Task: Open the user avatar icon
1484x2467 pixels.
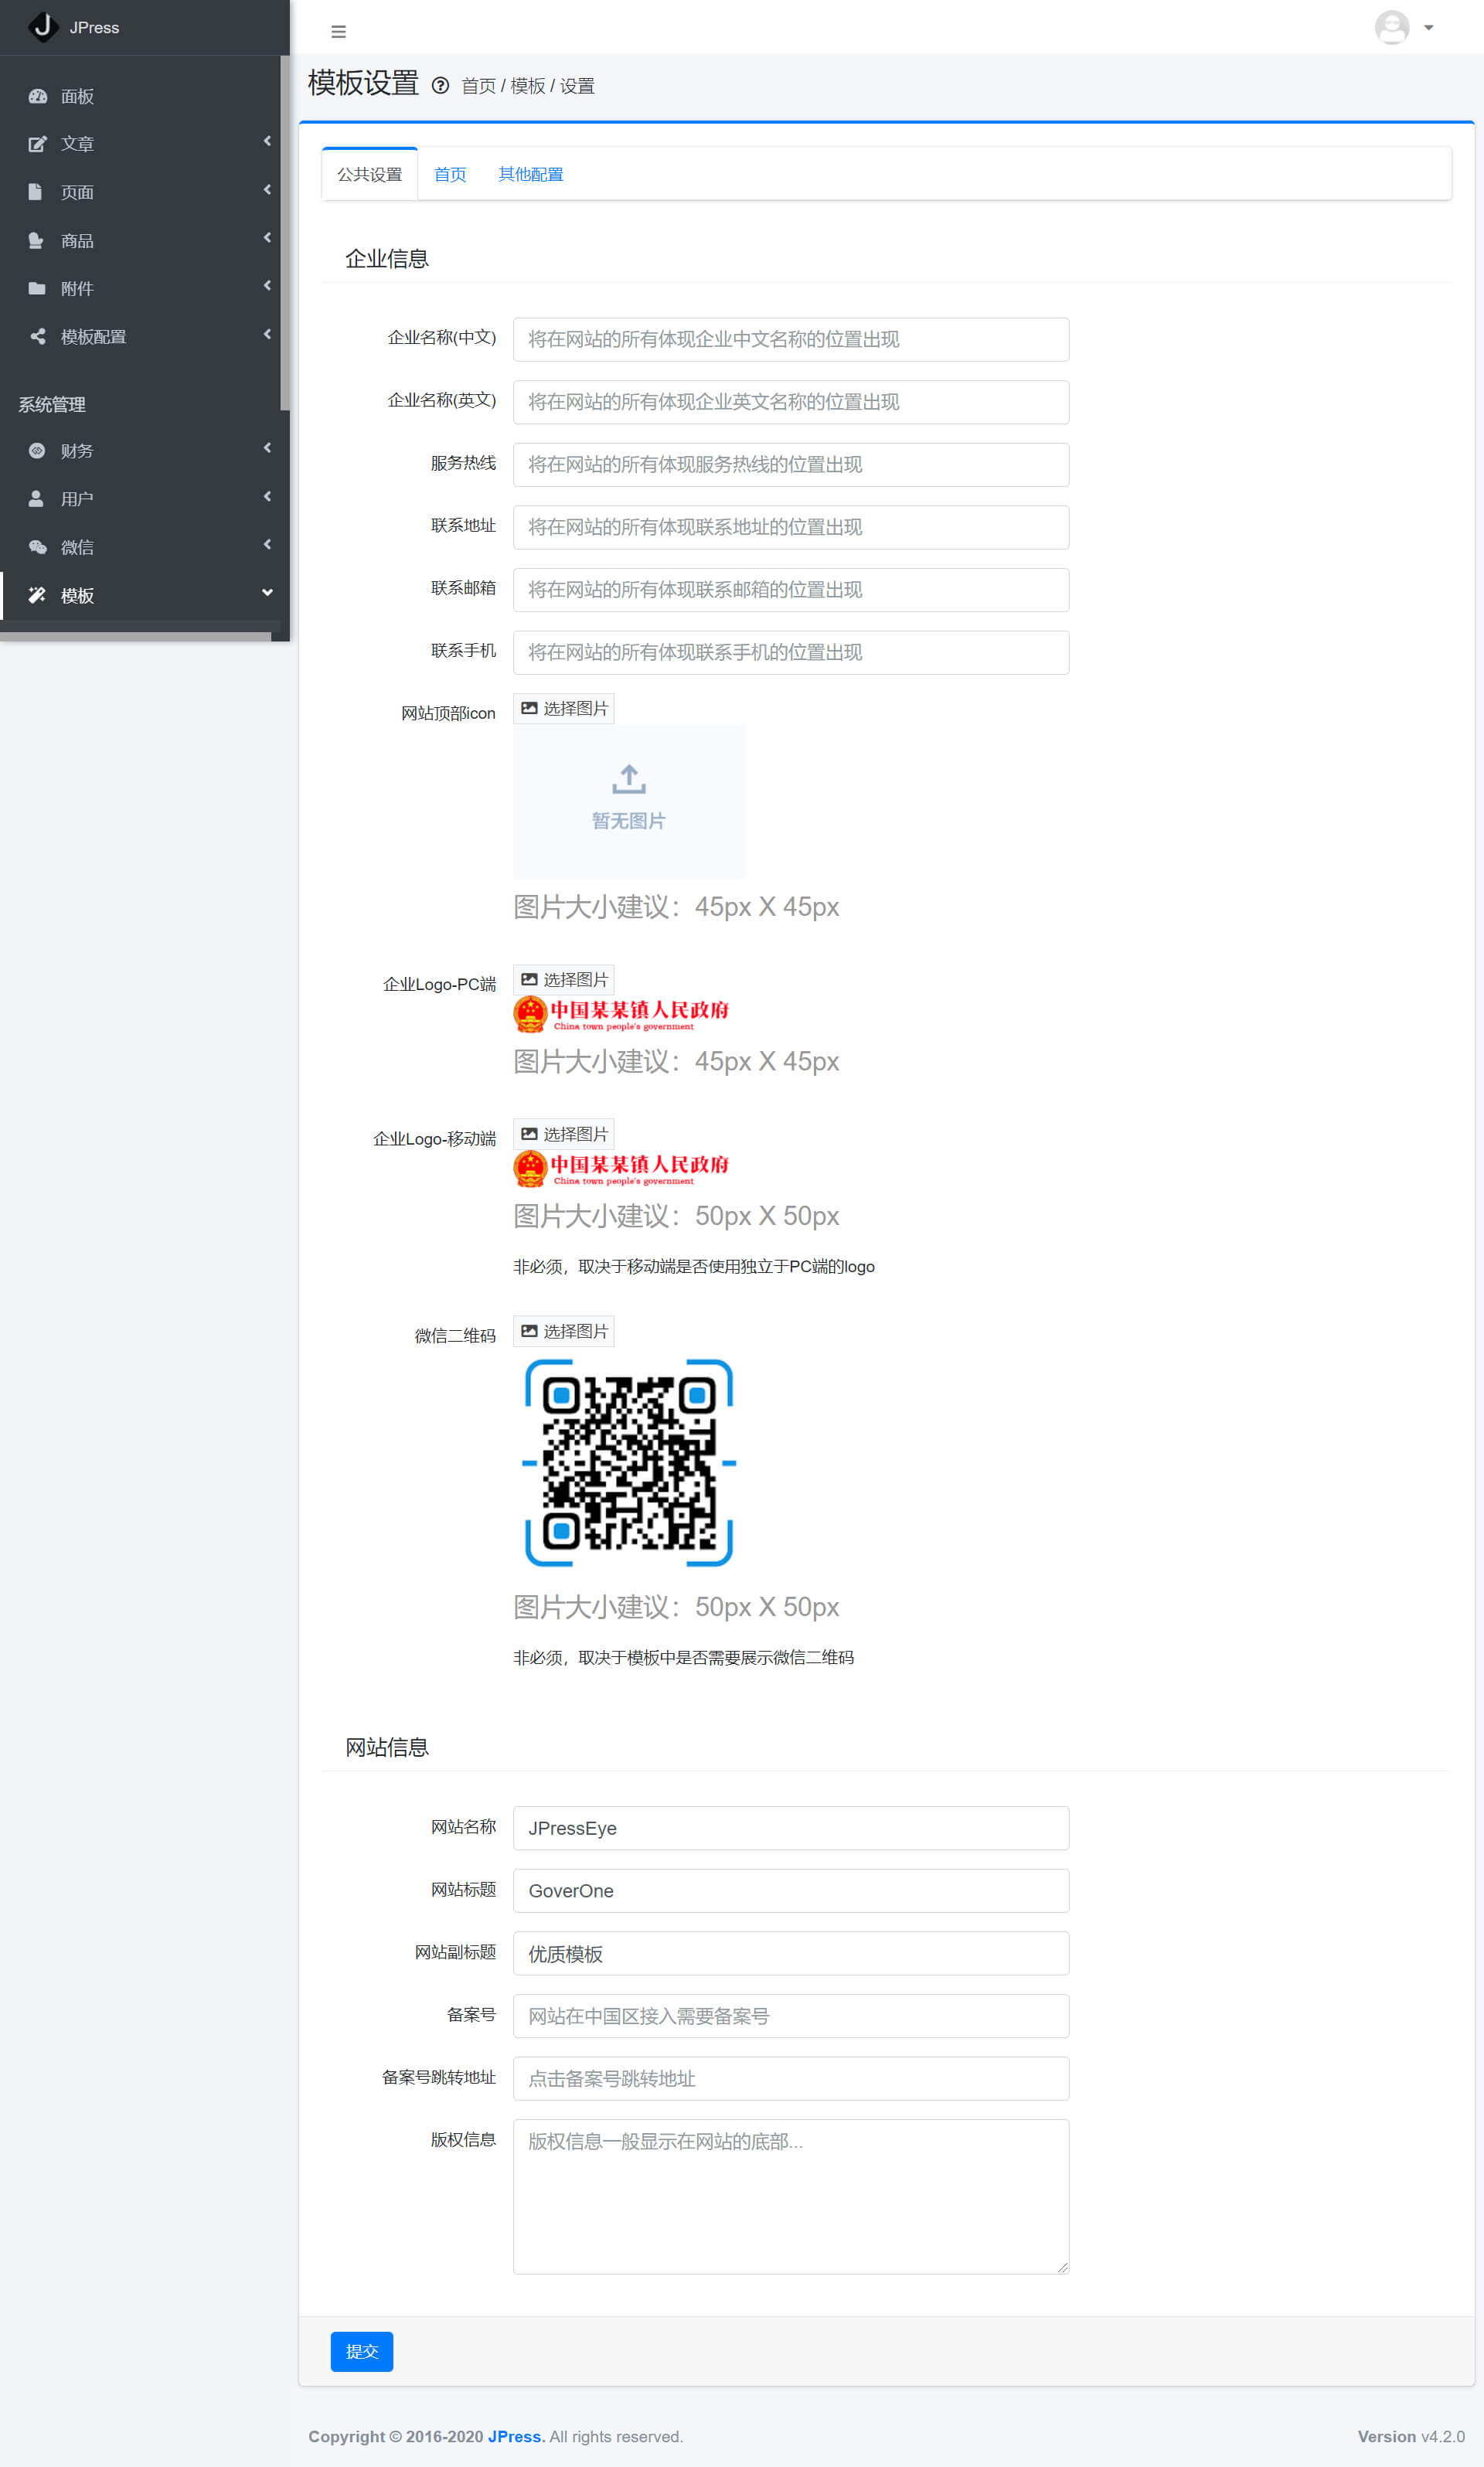Action: point(1392,28)
